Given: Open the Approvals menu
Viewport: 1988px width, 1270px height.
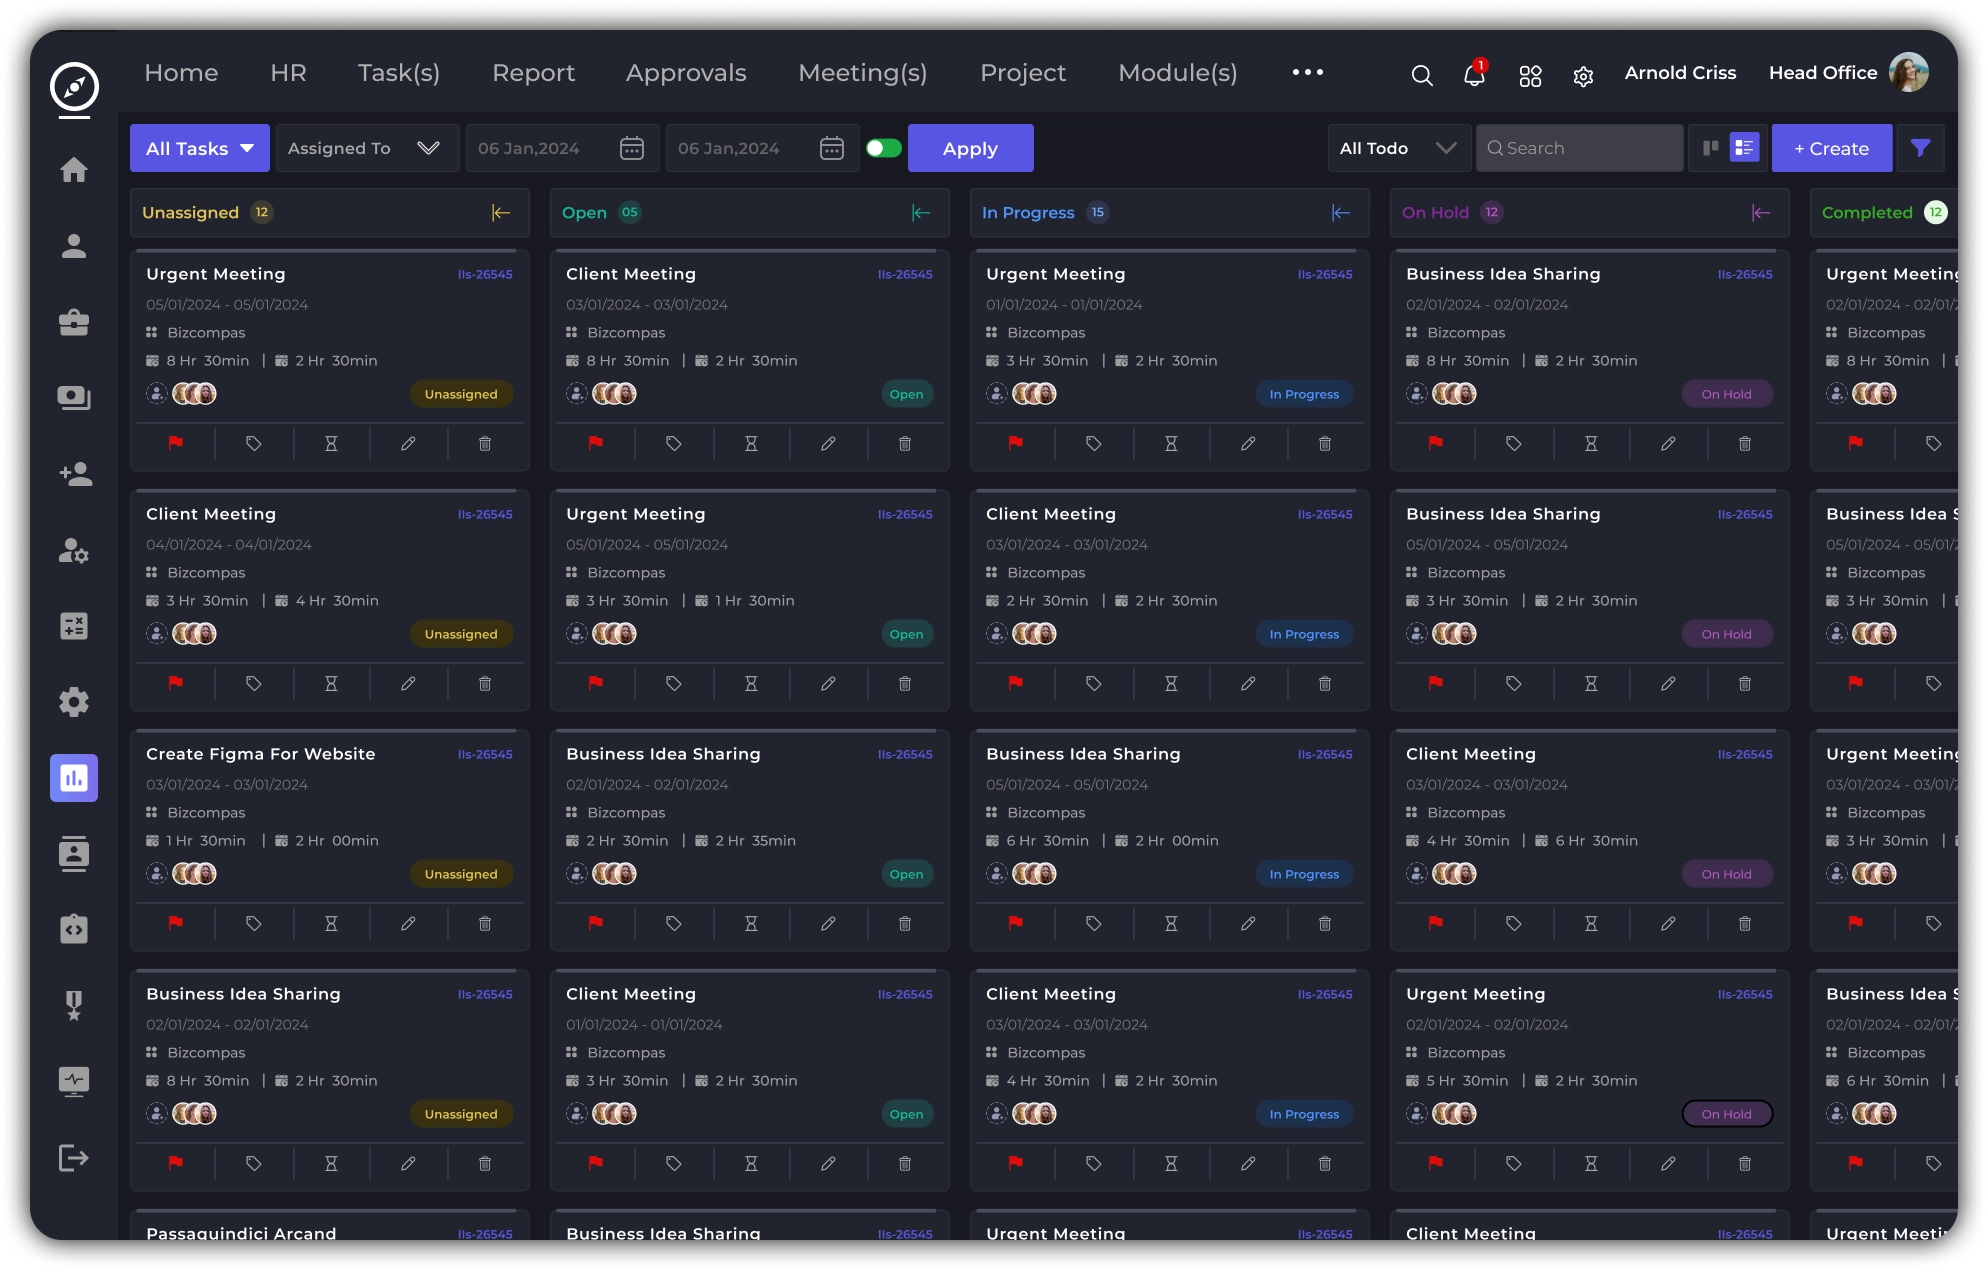Looking at the screenshot, I should [686, 73].
